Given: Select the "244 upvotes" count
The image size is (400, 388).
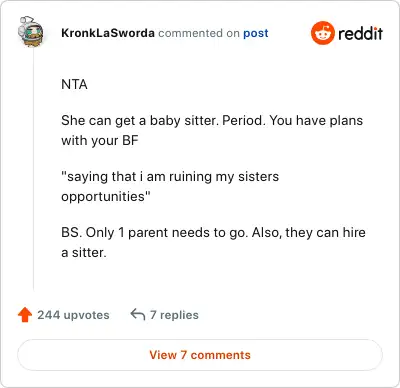Looking at the screenshot, I should [73, 315].
